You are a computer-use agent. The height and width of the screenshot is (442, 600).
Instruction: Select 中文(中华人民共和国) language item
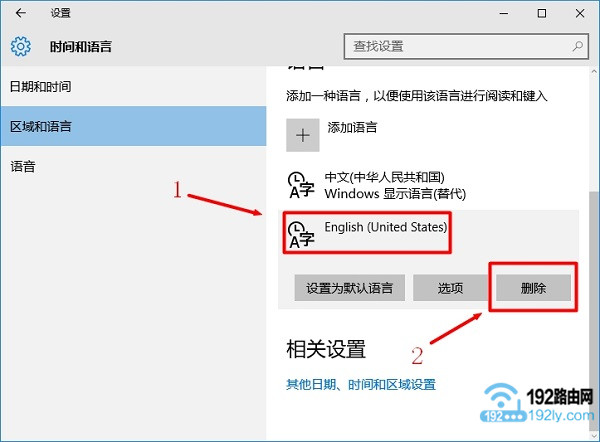429,186
